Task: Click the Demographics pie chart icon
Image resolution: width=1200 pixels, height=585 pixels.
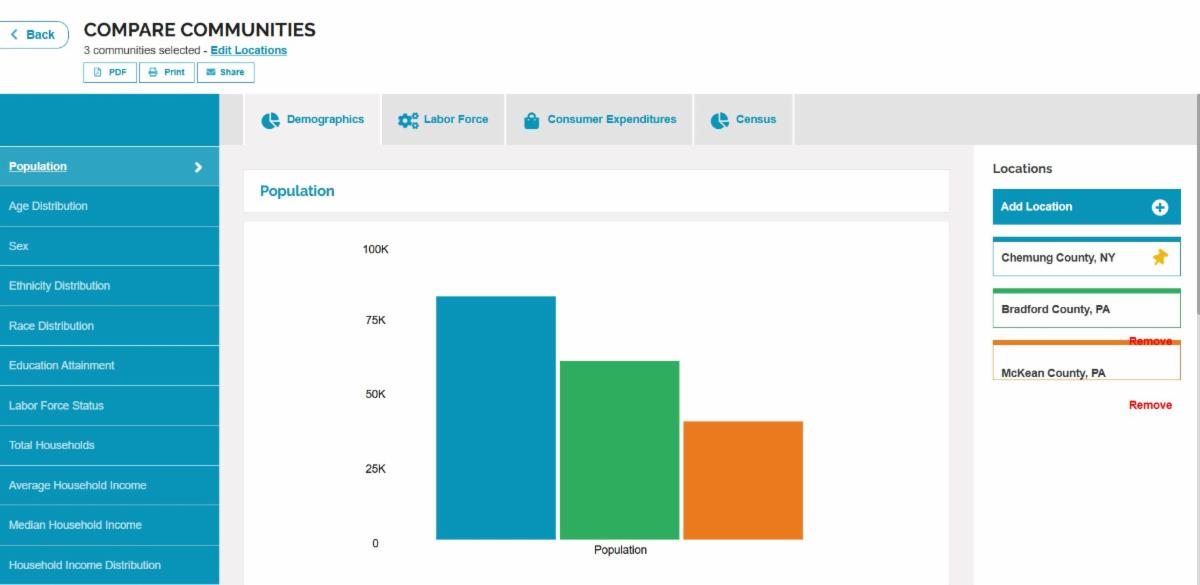Action: pyautogui.click(x=270, y=120)
